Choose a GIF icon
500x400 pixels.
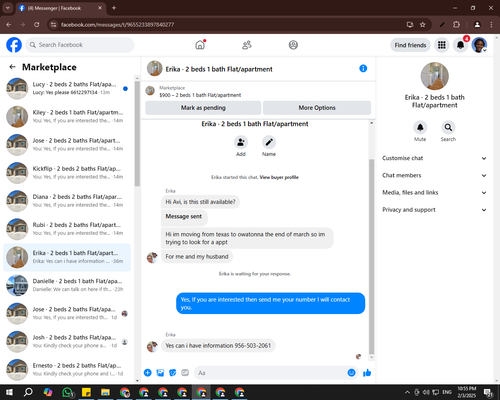click(185, 373)
